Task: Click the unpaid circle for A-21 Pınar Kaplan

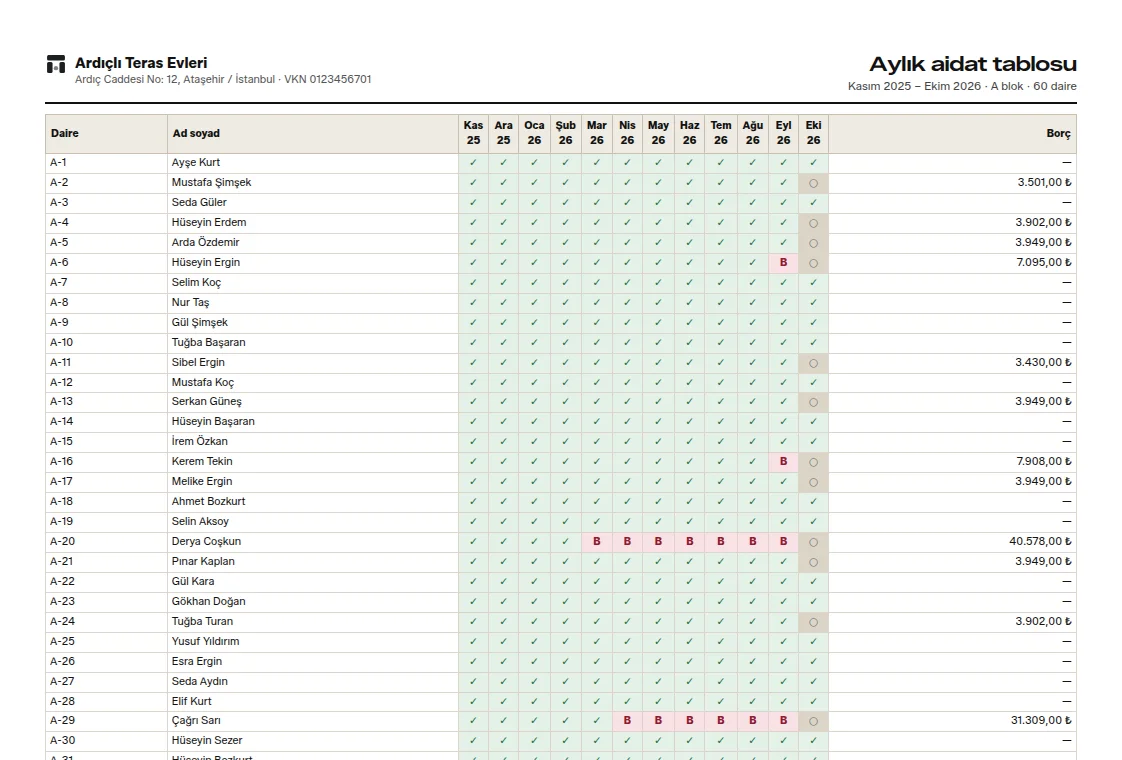Action: point(814,562)
